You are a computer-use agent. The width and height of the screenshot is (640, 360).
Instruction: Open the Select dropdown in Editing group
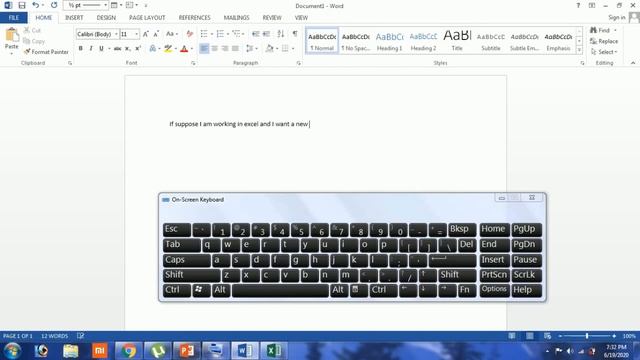604,52
